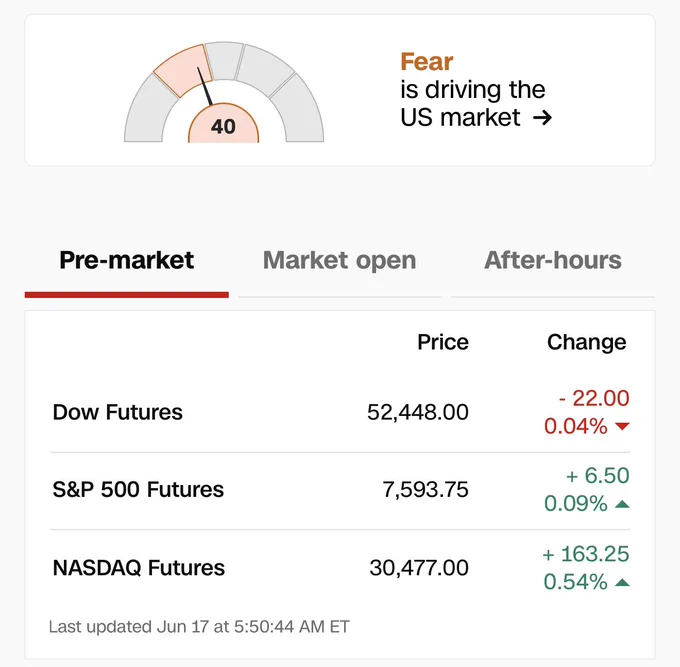
Task: Select the highlighted Fear segment of gauge
Action: point(183,71)
